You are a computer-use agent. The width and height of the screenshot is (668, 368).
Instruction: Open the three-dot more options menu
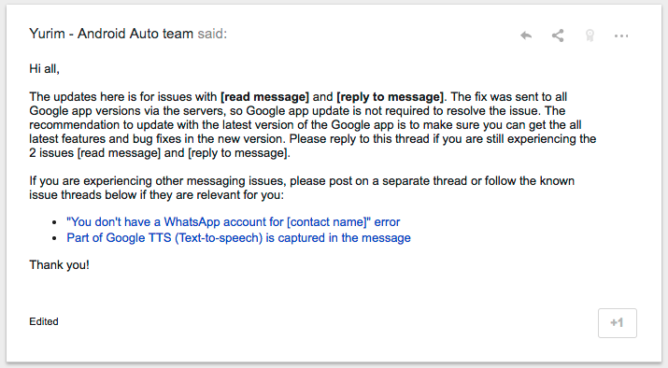[x=621, y=36]
